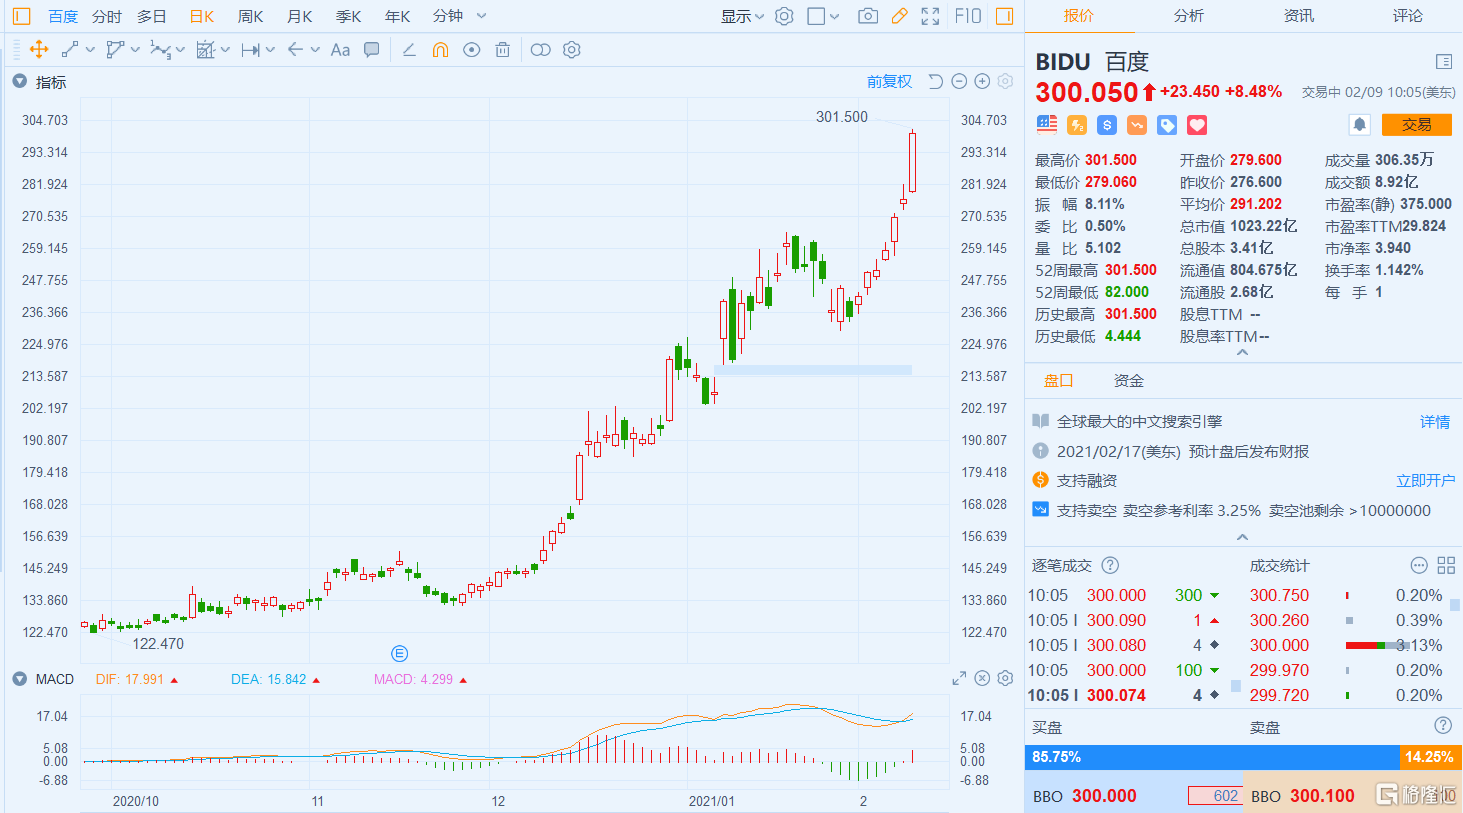The image size is (1463, 813).
Task: Click the E earnings event marker
Action: [399, 653]
